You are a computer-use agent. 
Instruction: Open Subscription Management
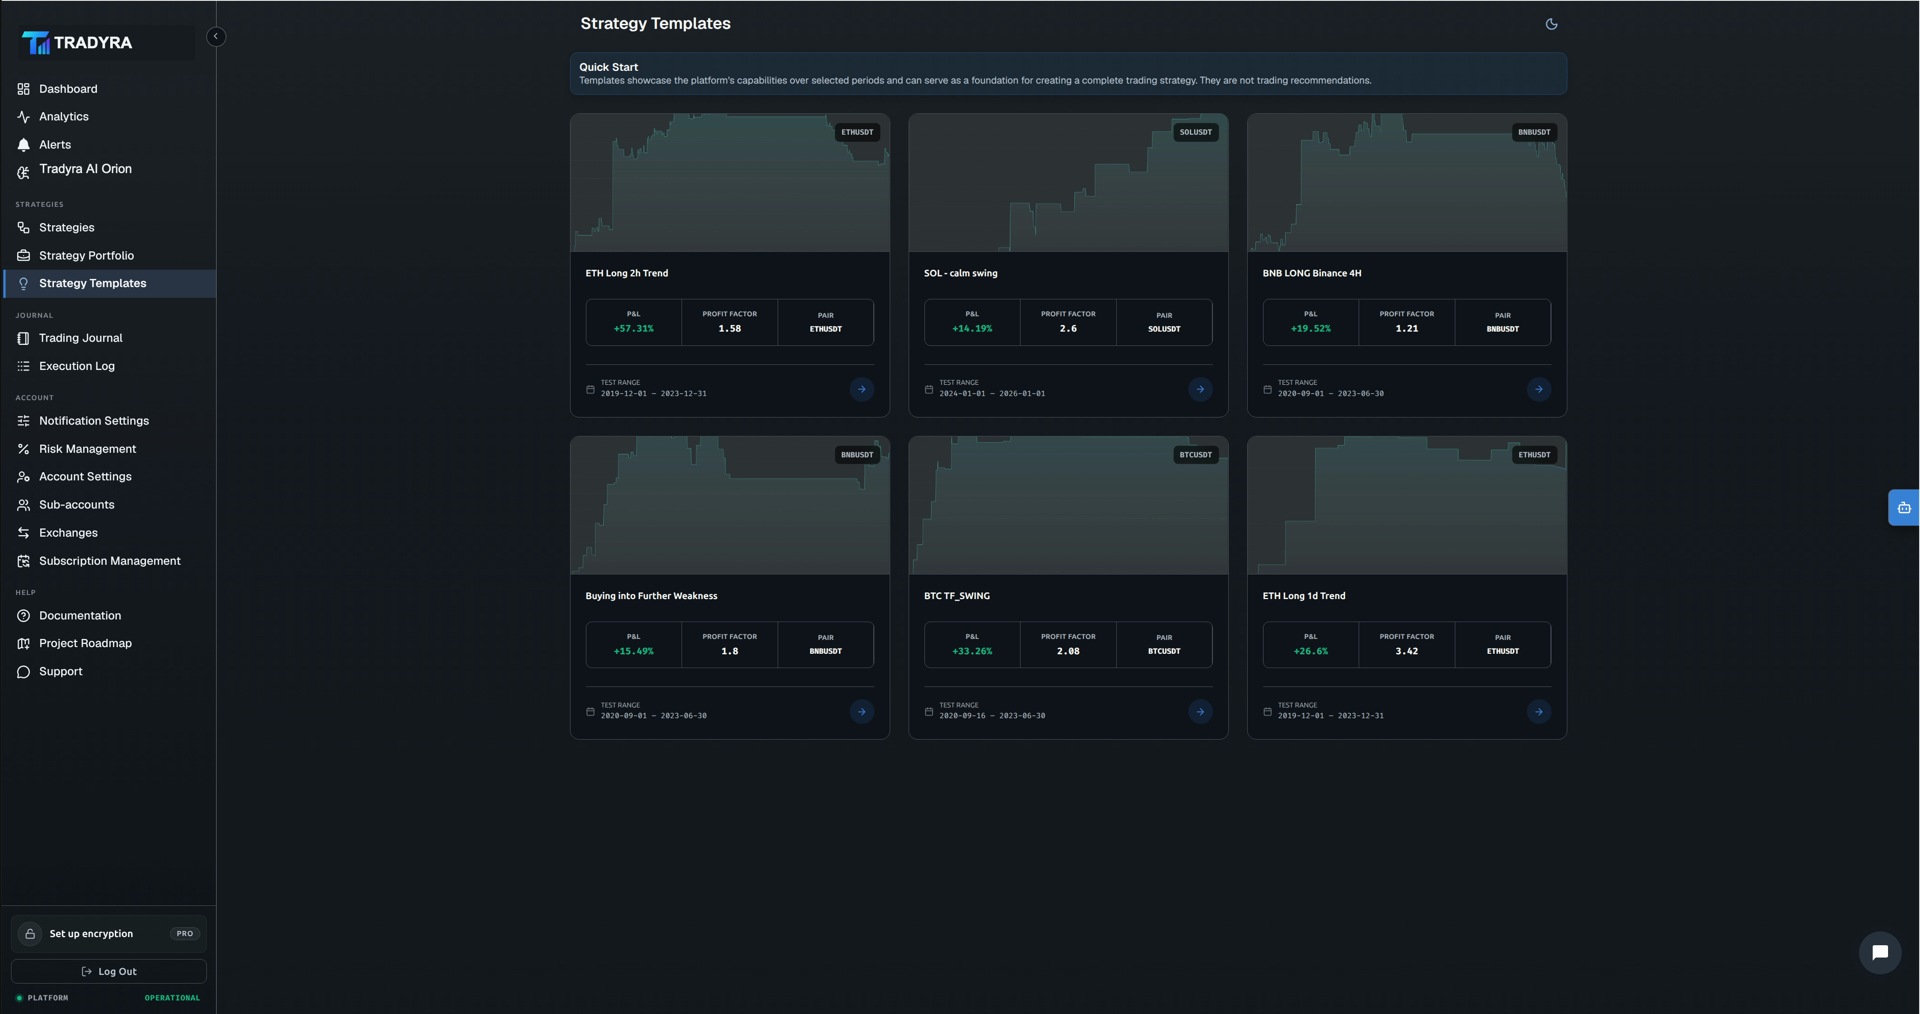click(109, 561)
